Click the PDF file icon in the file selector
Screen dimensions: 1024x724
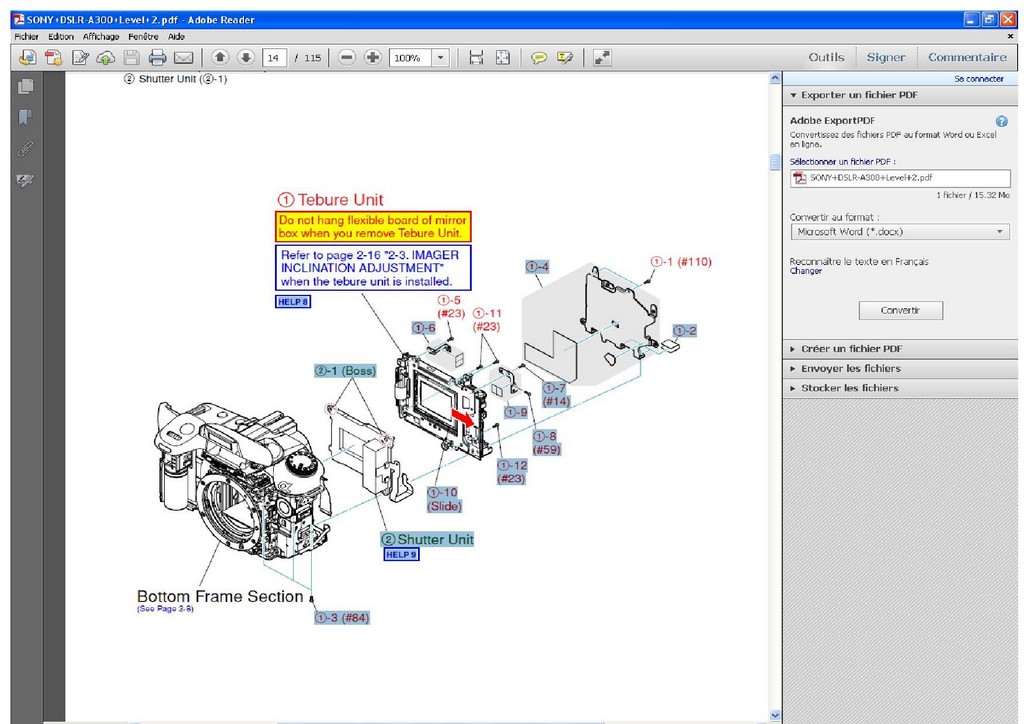(799, 178)
